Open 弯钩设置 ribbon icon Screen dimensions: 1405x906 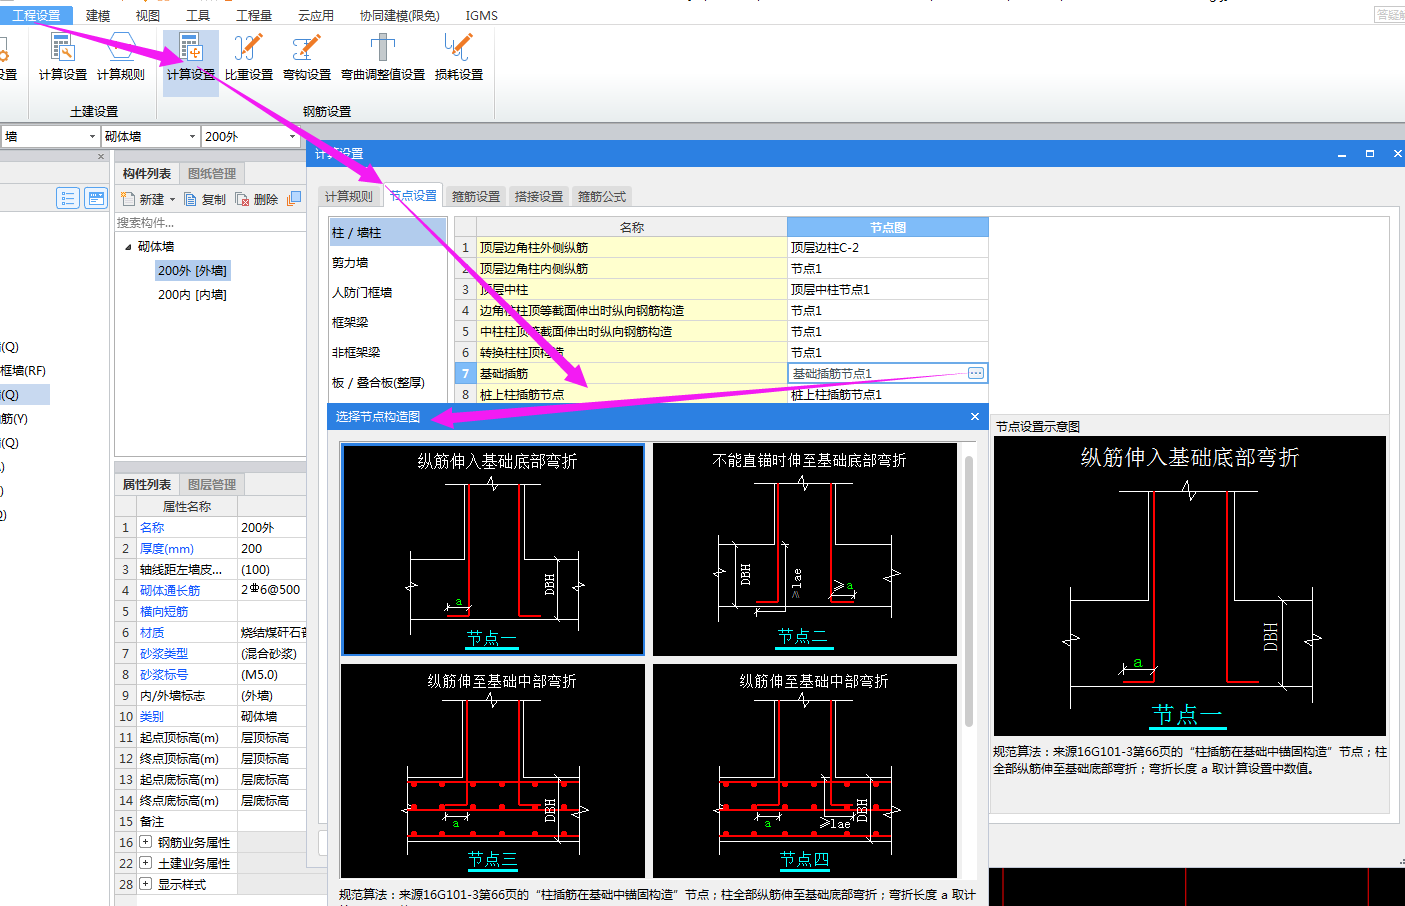click(306, 58)
